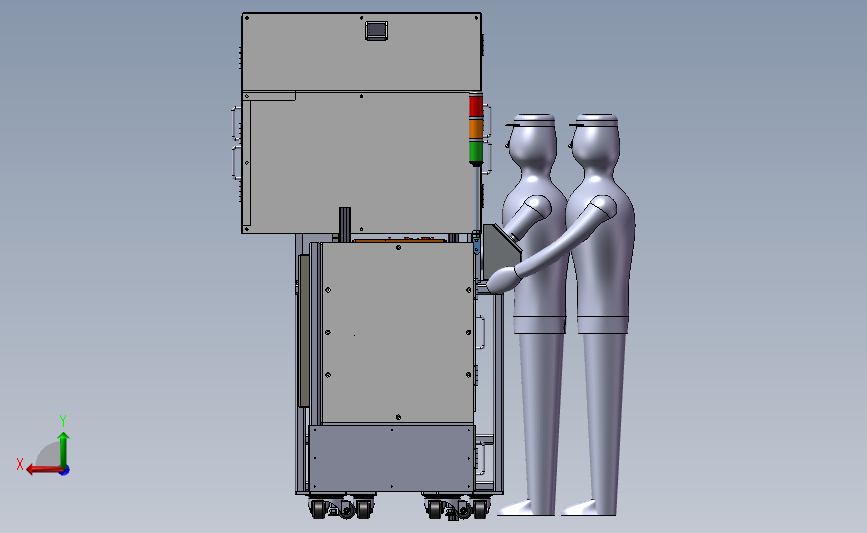This screenshot has width=867, height=533.
Task: Pick the leftmost caster wheel
Action: tap(317, 509)
